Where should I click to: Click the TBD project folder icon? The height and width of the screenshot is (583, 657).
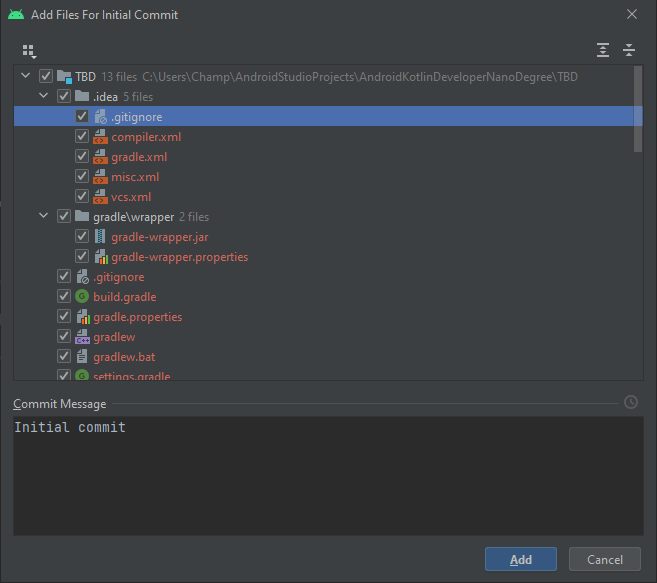click(x=64, y=77)
